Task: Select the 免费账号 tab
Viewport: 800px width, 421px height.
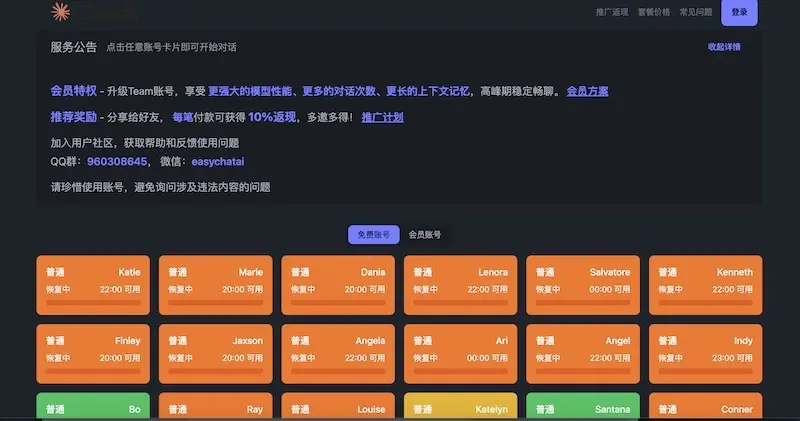Action: [373, 235]
